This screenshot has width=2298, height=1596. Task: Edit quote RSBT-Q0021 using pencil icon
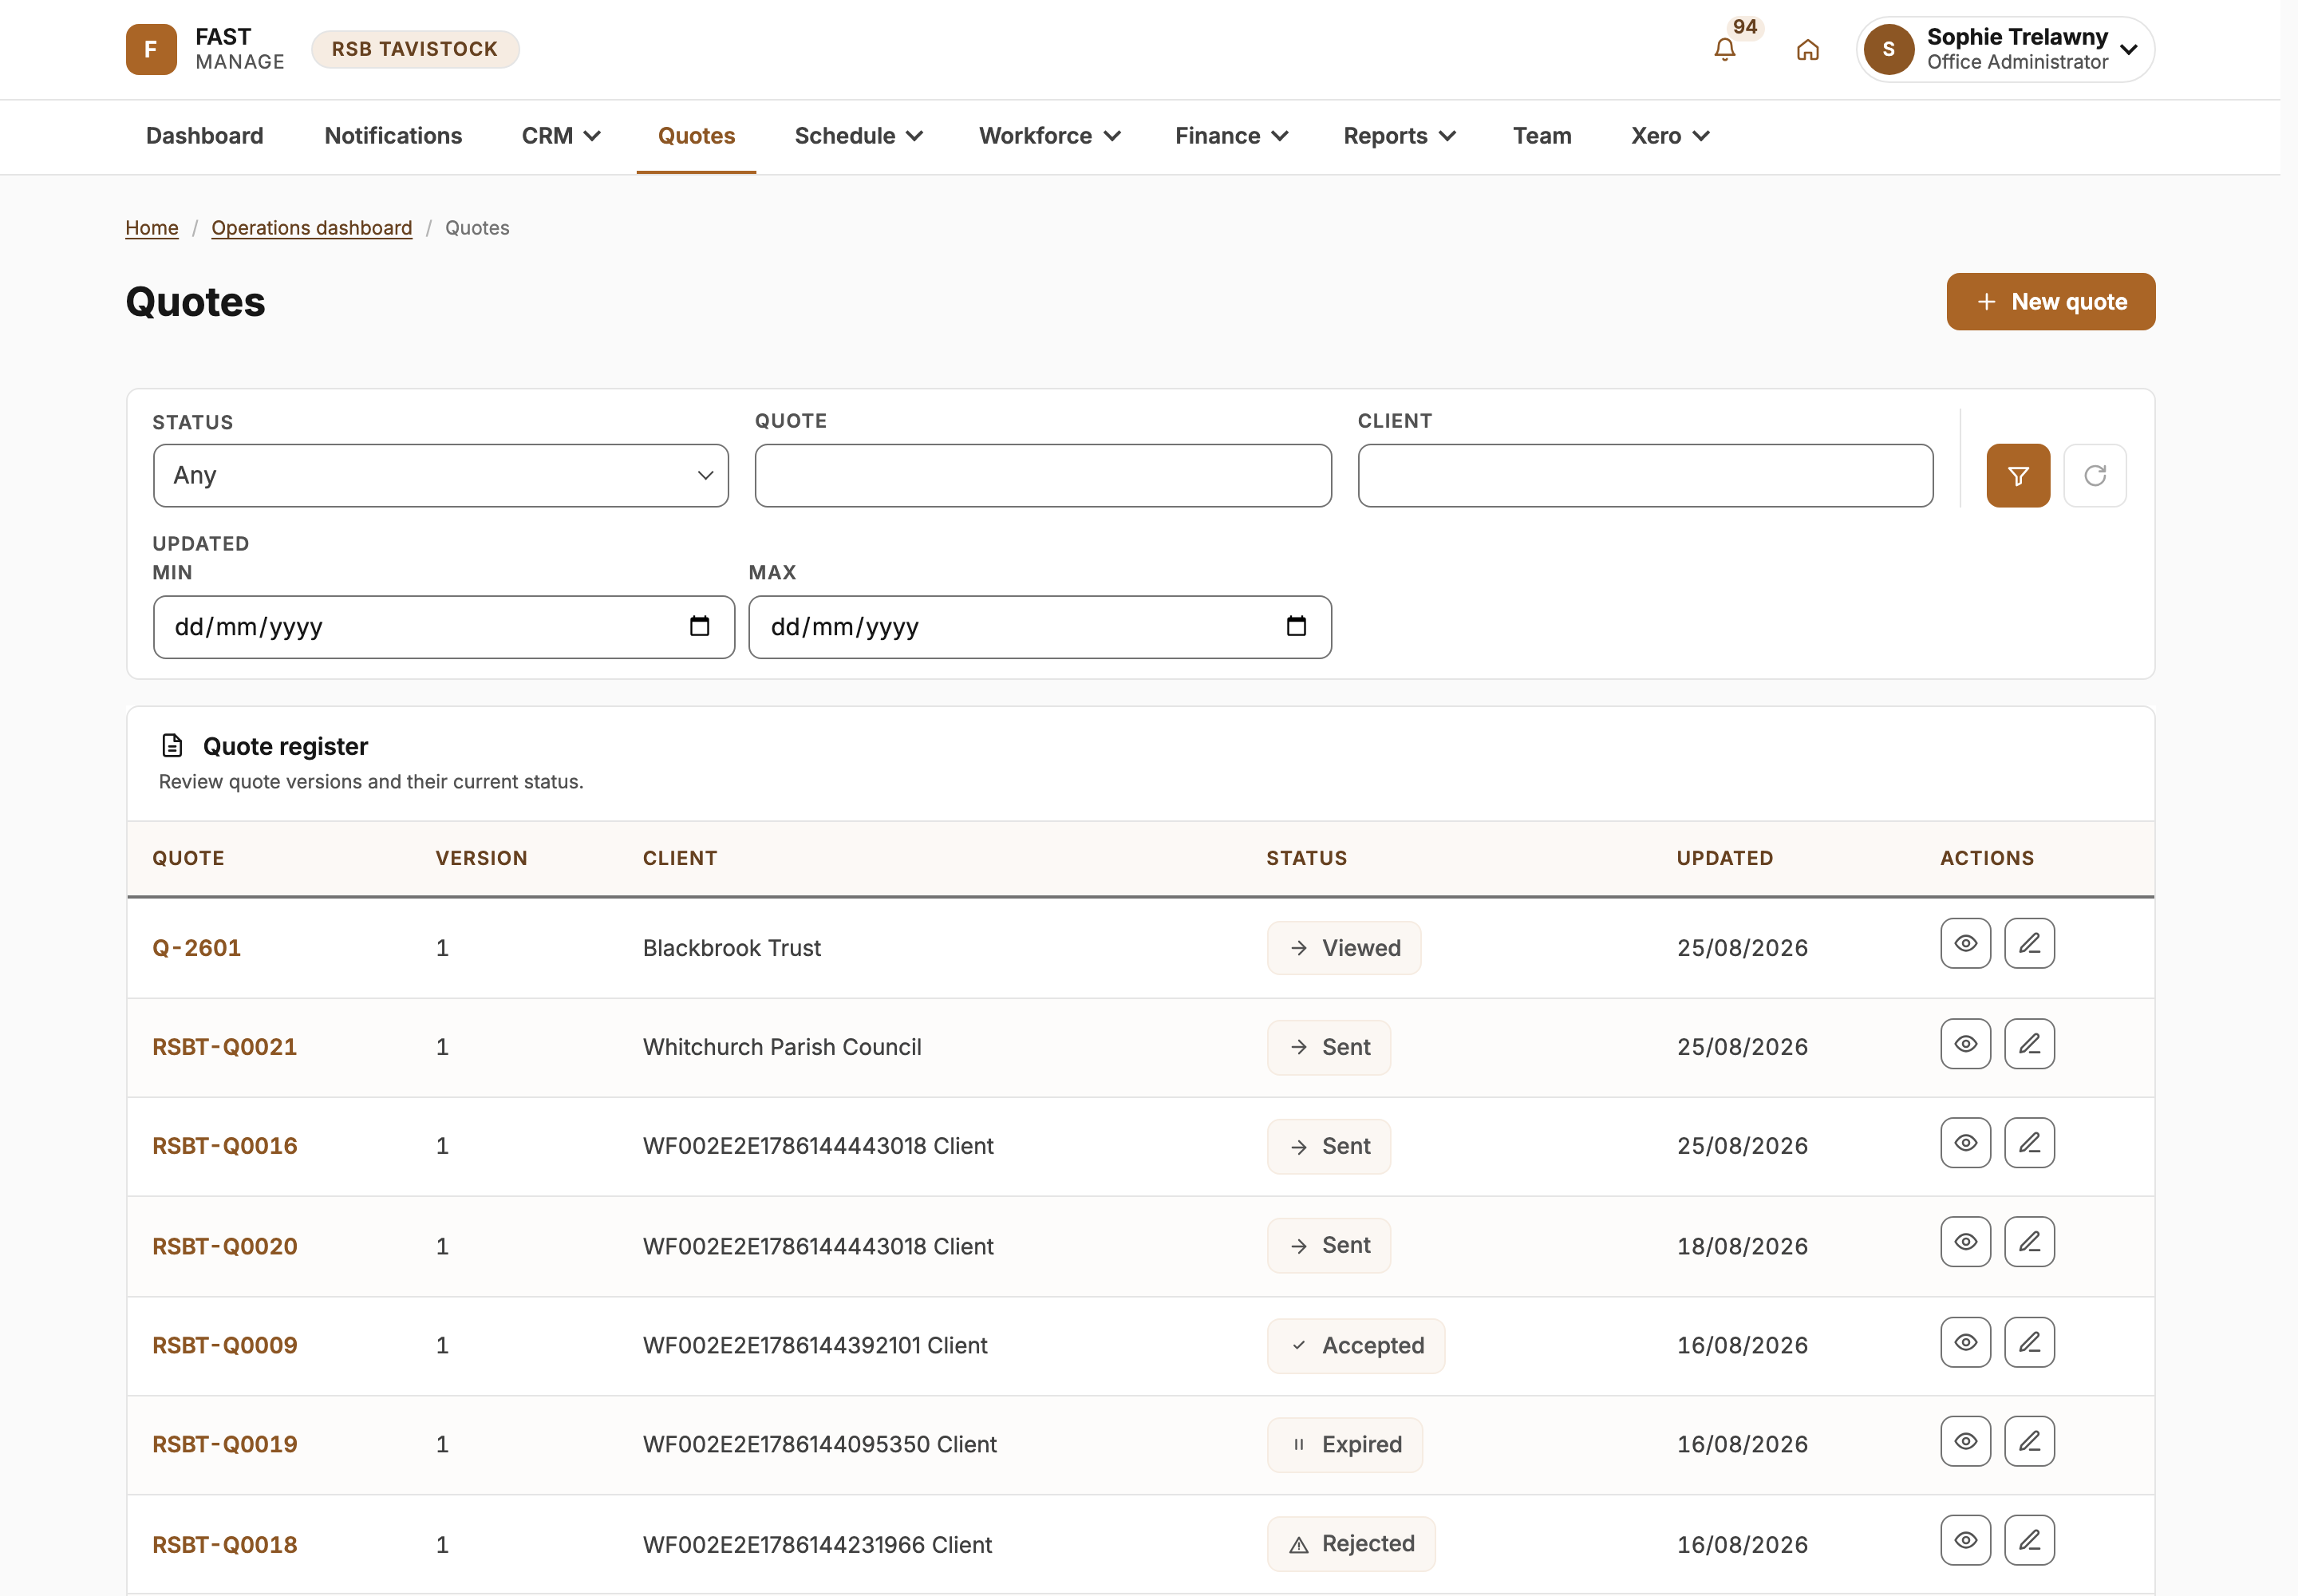2029,1044
